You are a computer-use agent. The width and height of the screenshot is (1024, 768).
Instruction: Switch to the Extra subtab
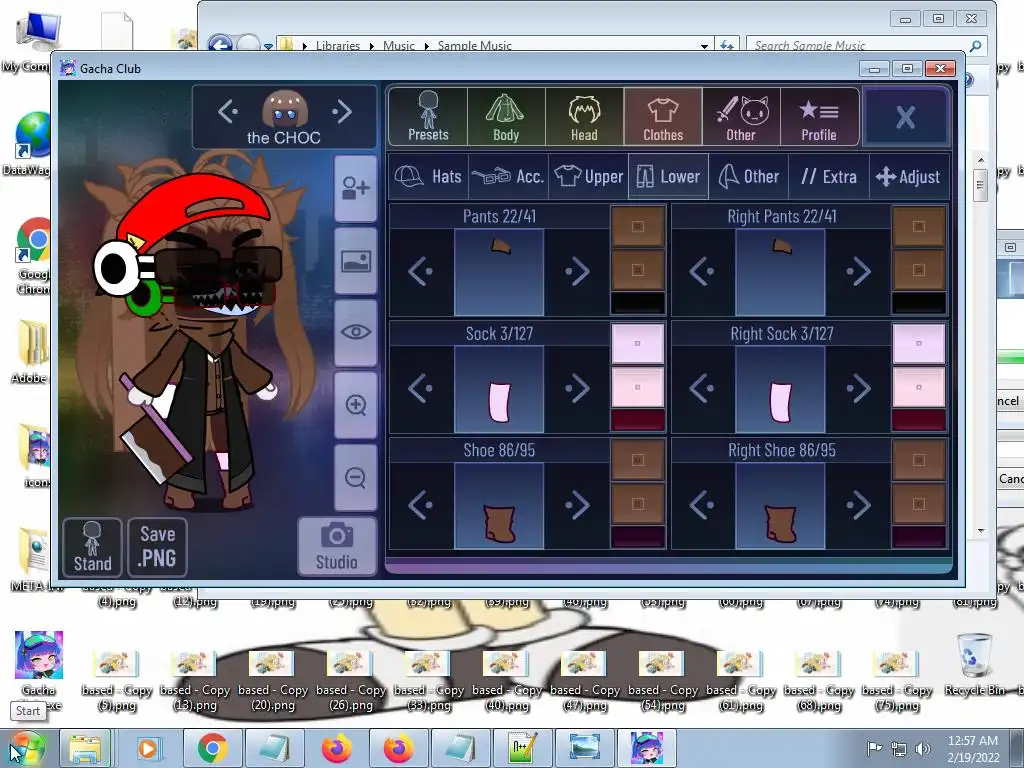click(x=829, y=176)
